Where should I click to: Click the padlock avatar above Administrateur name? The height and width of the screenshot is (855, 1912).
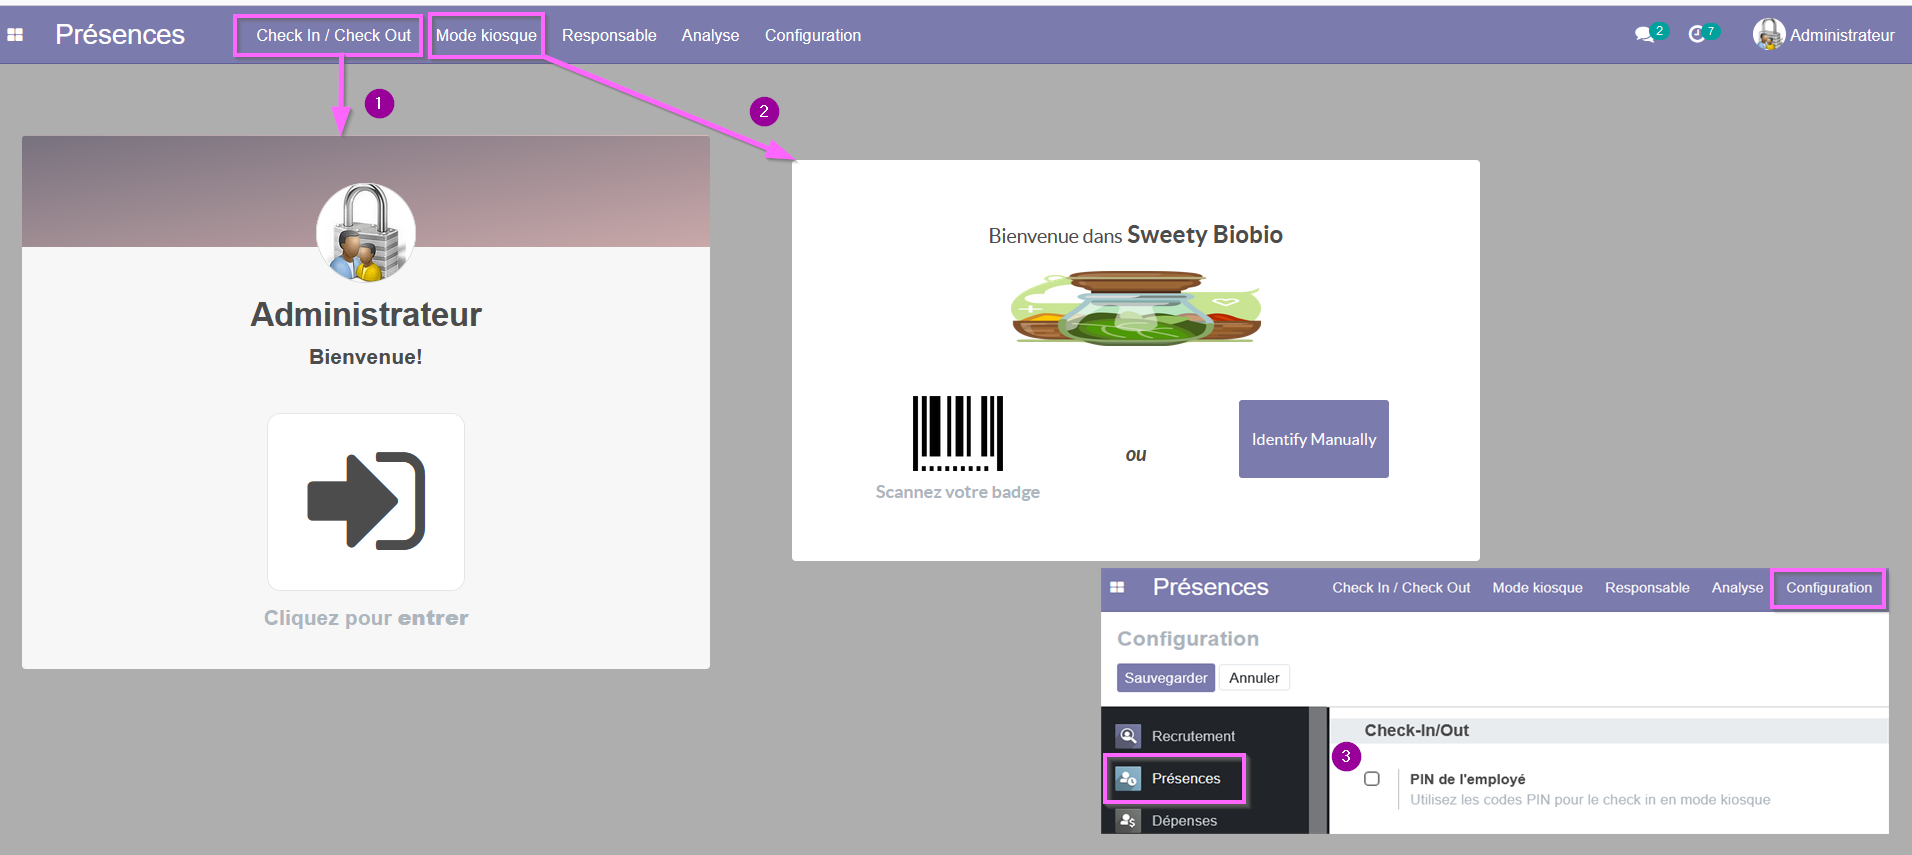(366, 232)
